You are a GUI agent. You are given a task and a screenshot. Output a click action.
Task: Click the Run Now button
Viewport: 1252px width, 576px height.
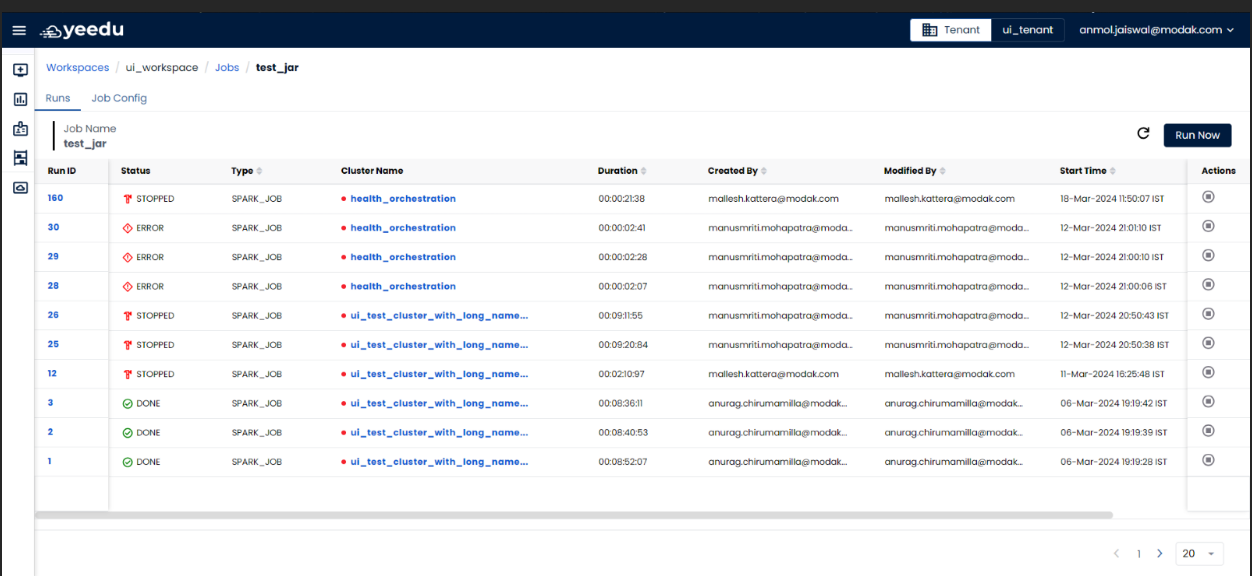pyautogui.click(x=1197, y=135)
